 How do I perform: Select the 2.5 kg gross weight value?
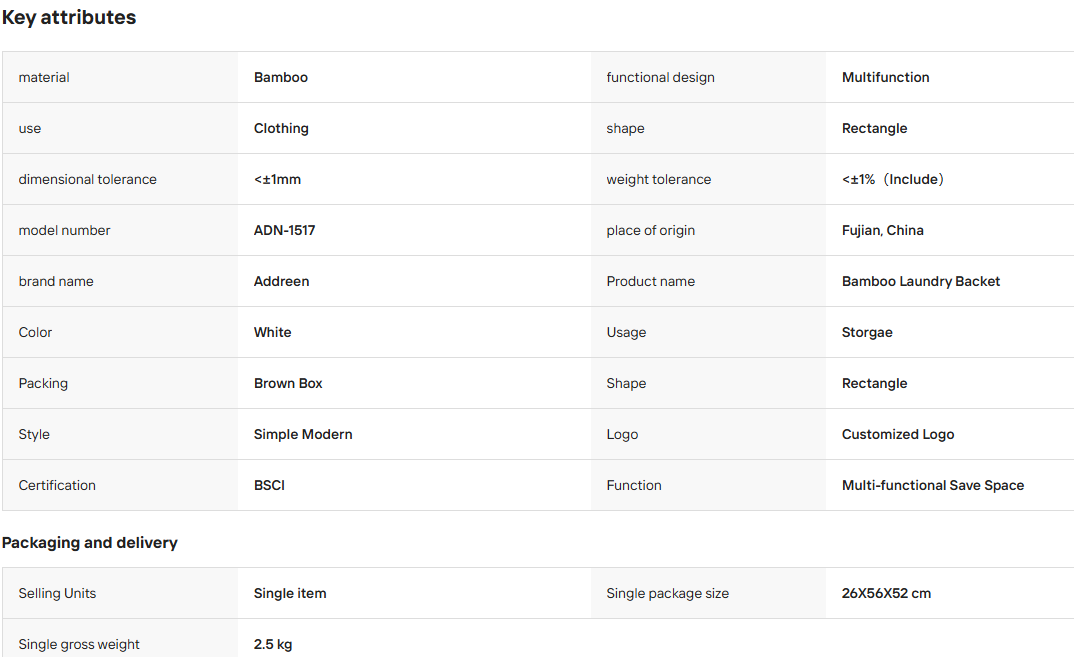(x=273, y=644)
